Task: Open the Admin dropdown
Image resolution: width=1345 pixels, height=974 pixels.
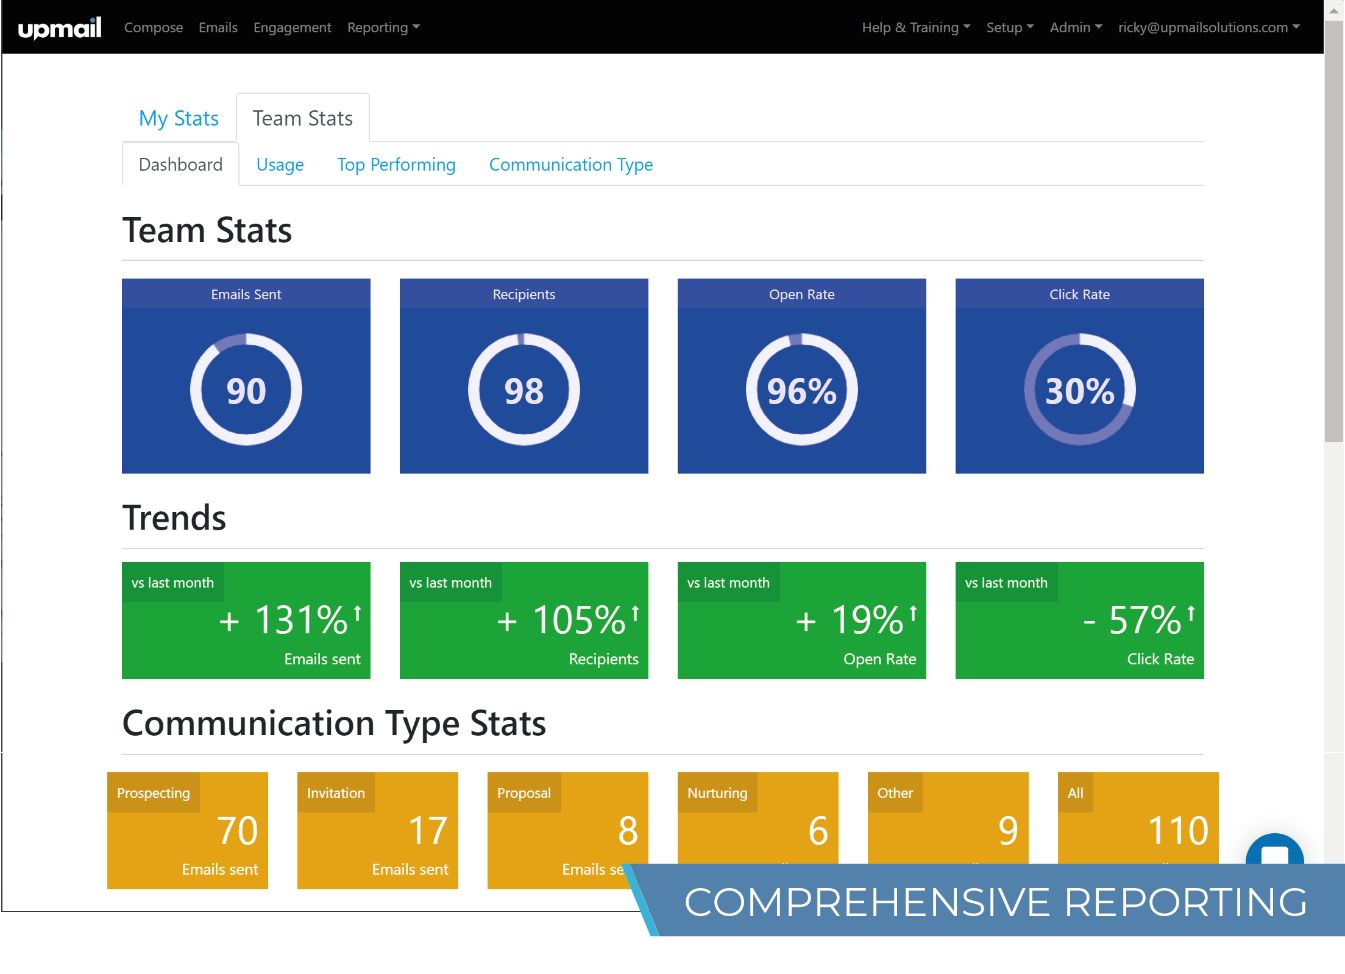Action: [1075, 28]
